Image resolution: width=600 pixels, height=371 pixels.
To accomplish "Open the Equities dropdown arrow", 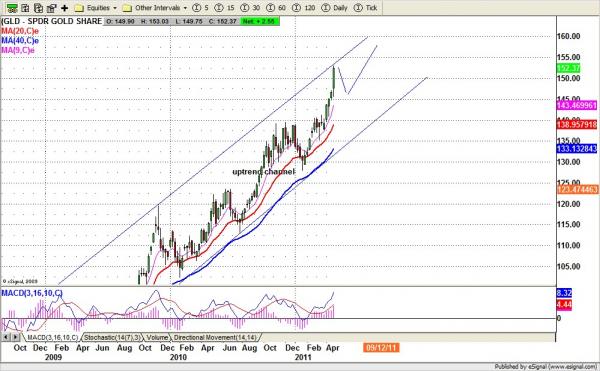I will [x=114, y=8].
